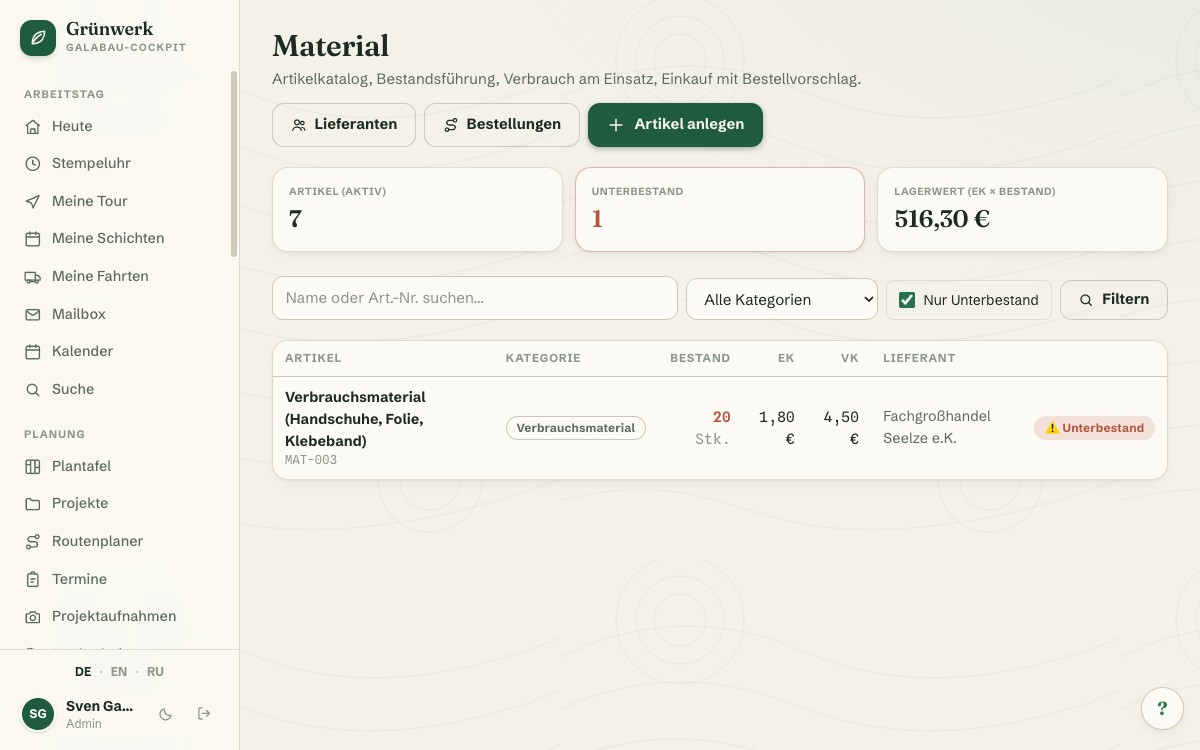Image resolution: width=1200 pixels, height=750 pixels.
Task: Click the envelope icon beside Mailbox
Action: tap(33, 314)
